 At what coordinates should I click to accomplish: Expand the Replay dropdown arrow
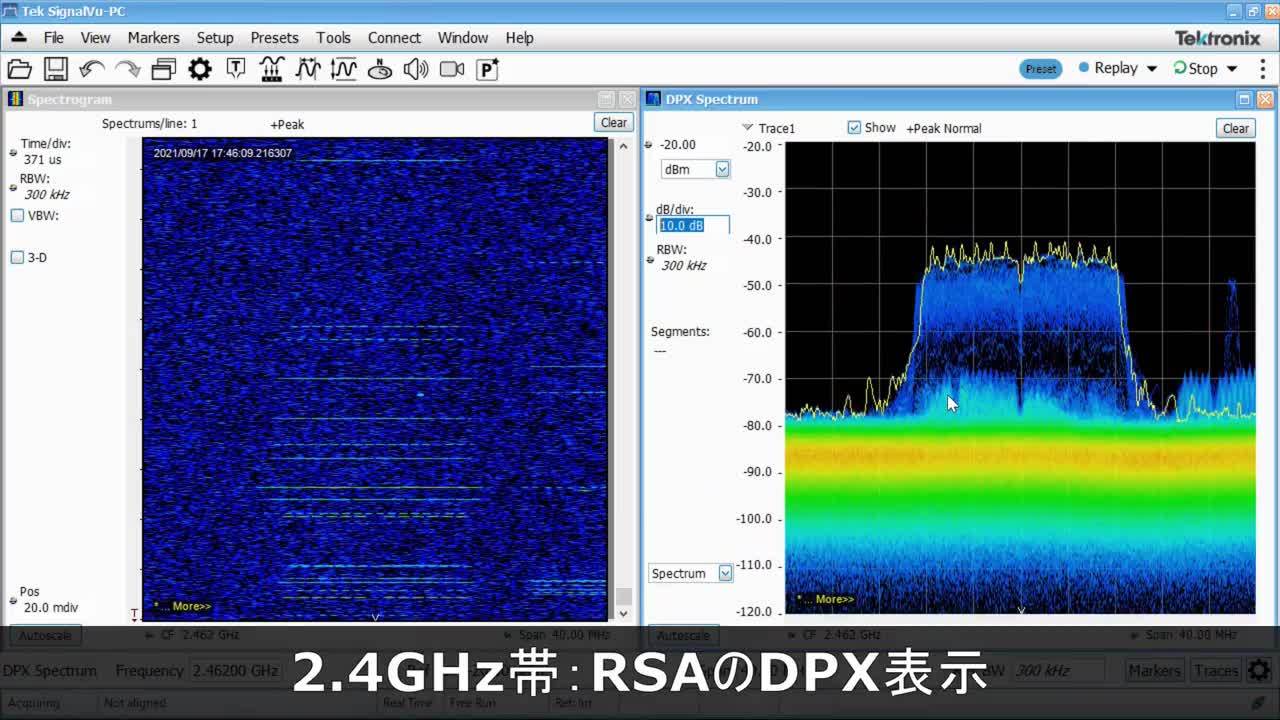[1152, 69]
